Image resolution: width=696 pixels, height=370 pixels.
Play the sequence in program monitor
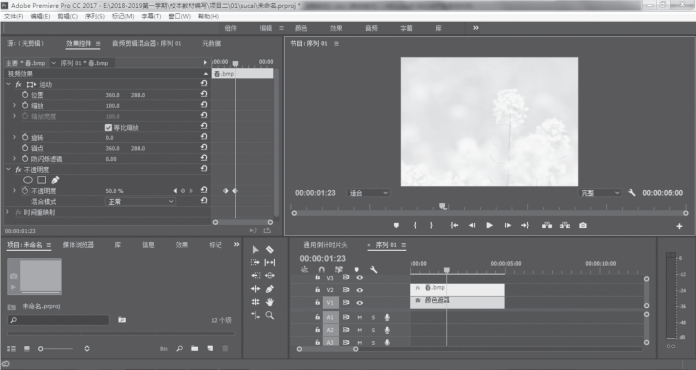(489, 225)
